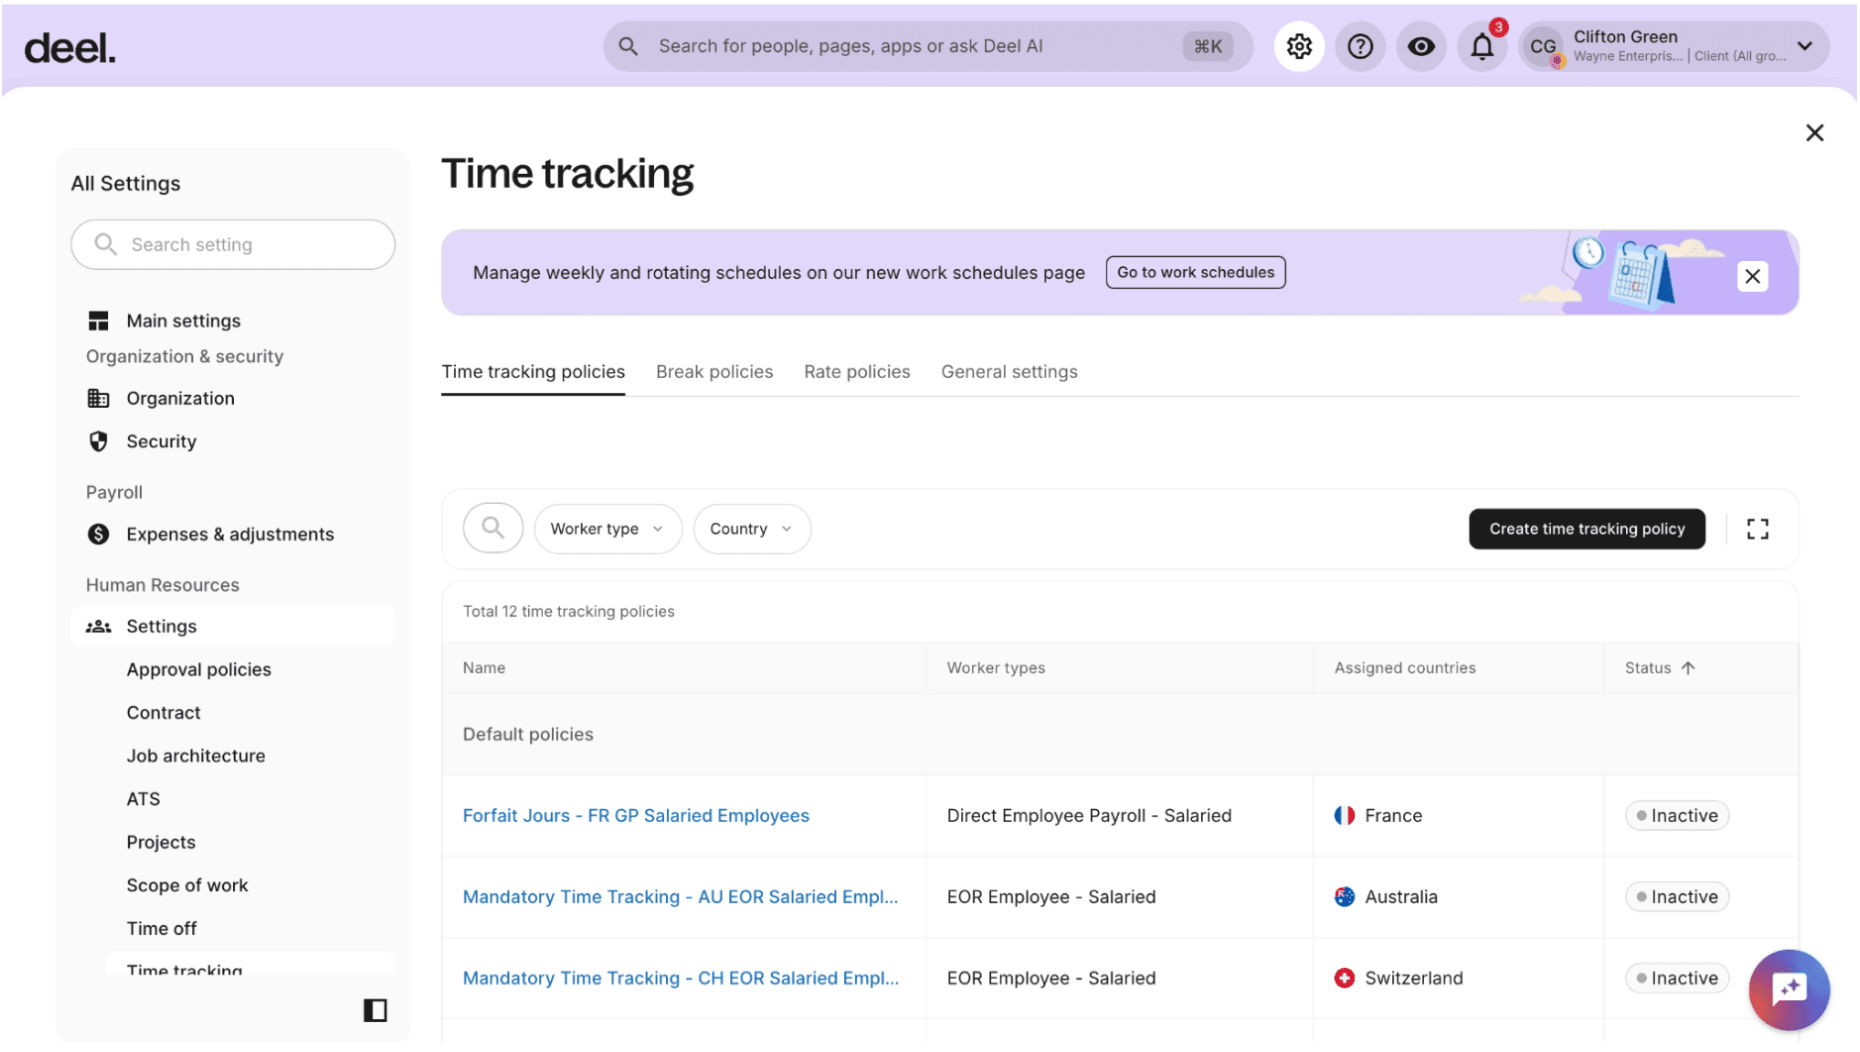This screenshot has height=1052, width=1860.
Task: Click the magnifier icon in global search
Action: [x=628, y=46]
